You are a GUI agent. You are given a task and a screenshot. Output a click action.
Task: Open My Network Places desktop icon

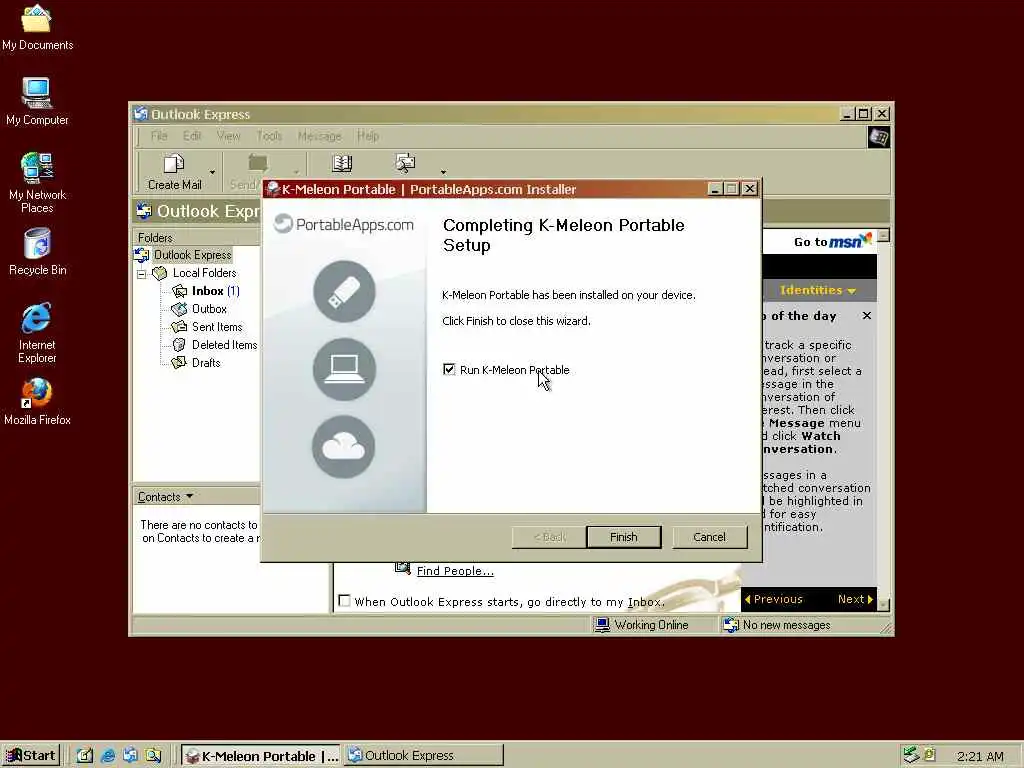[37, 183]
